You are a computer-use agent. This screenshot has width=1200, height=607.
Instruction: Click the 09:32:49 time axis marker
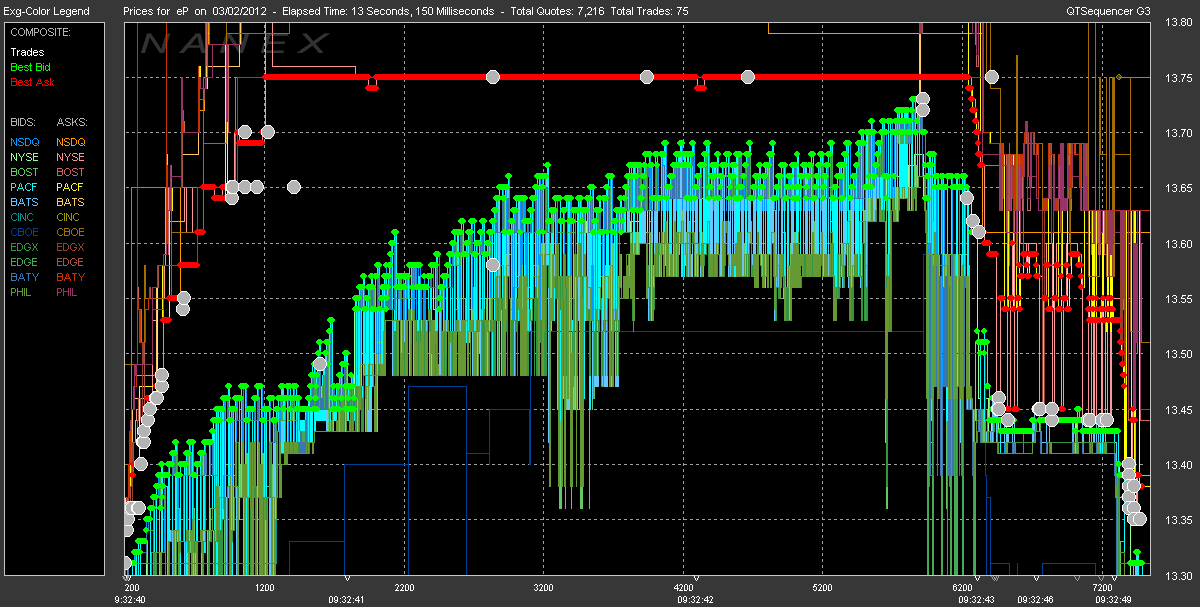[1114, 578]
